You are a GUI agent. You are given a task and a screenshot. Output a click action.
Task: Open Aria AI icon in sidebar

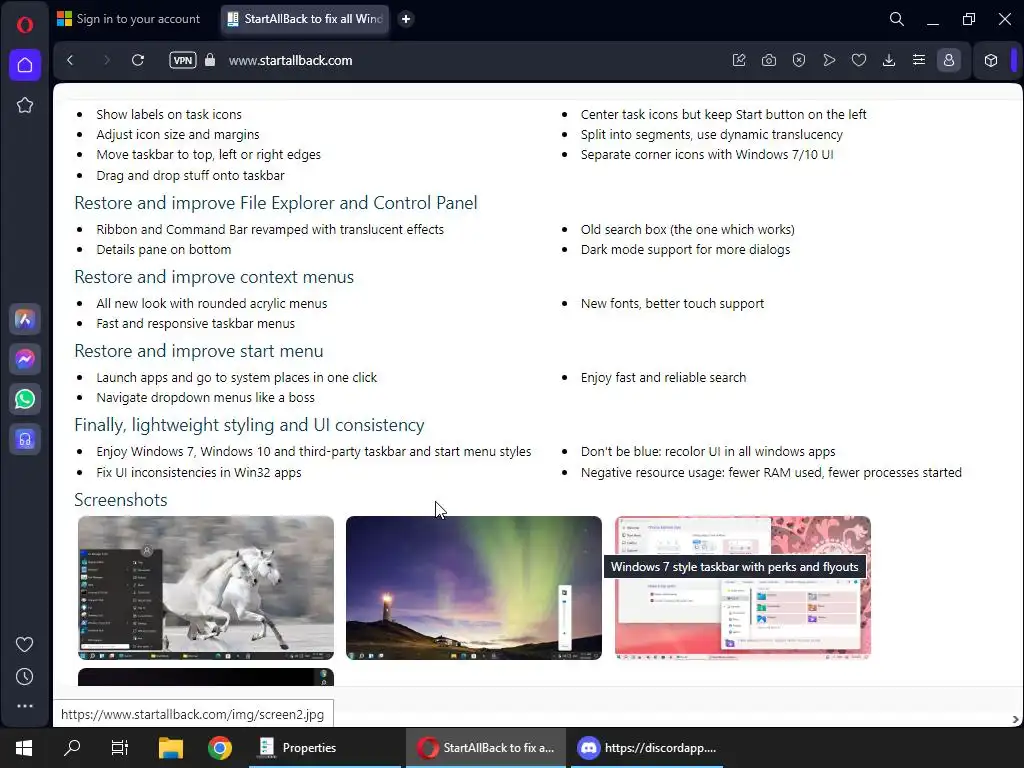[x=25, y=319]
